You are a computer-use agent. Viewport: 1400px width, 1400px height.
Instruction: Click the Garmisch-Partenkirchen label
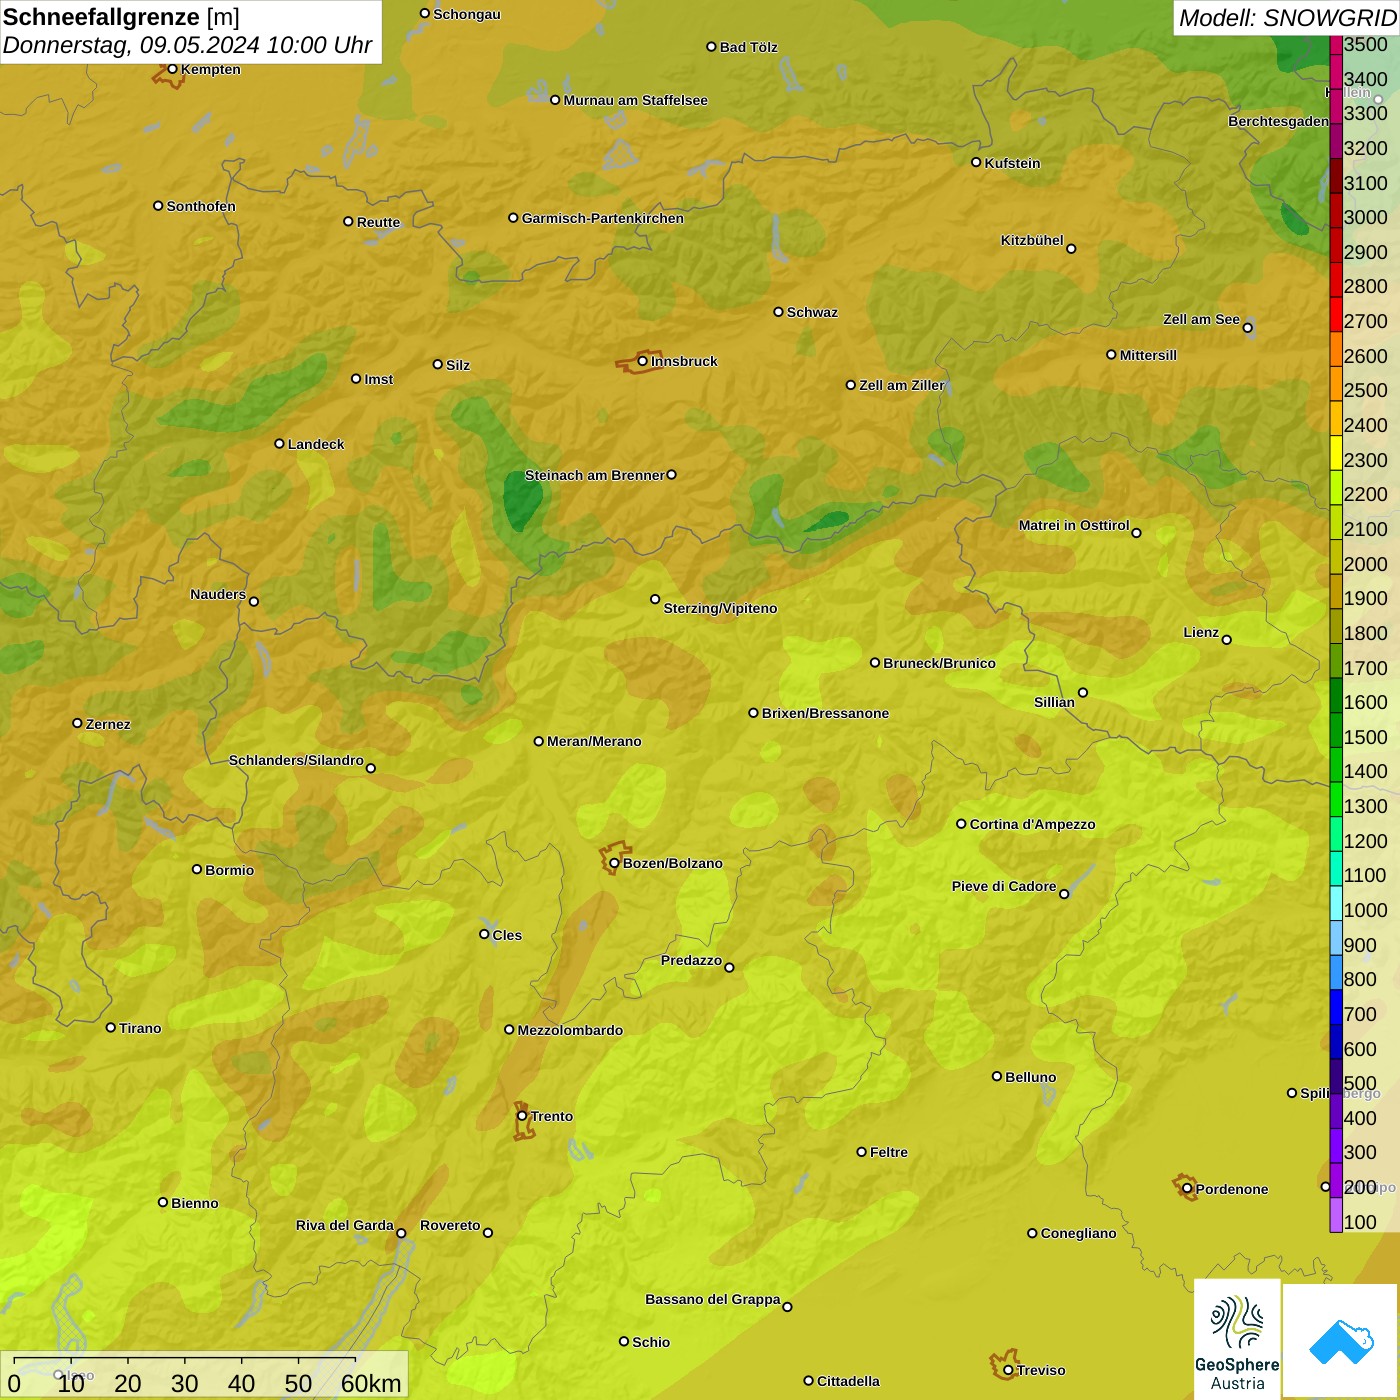tap(603, 218)
